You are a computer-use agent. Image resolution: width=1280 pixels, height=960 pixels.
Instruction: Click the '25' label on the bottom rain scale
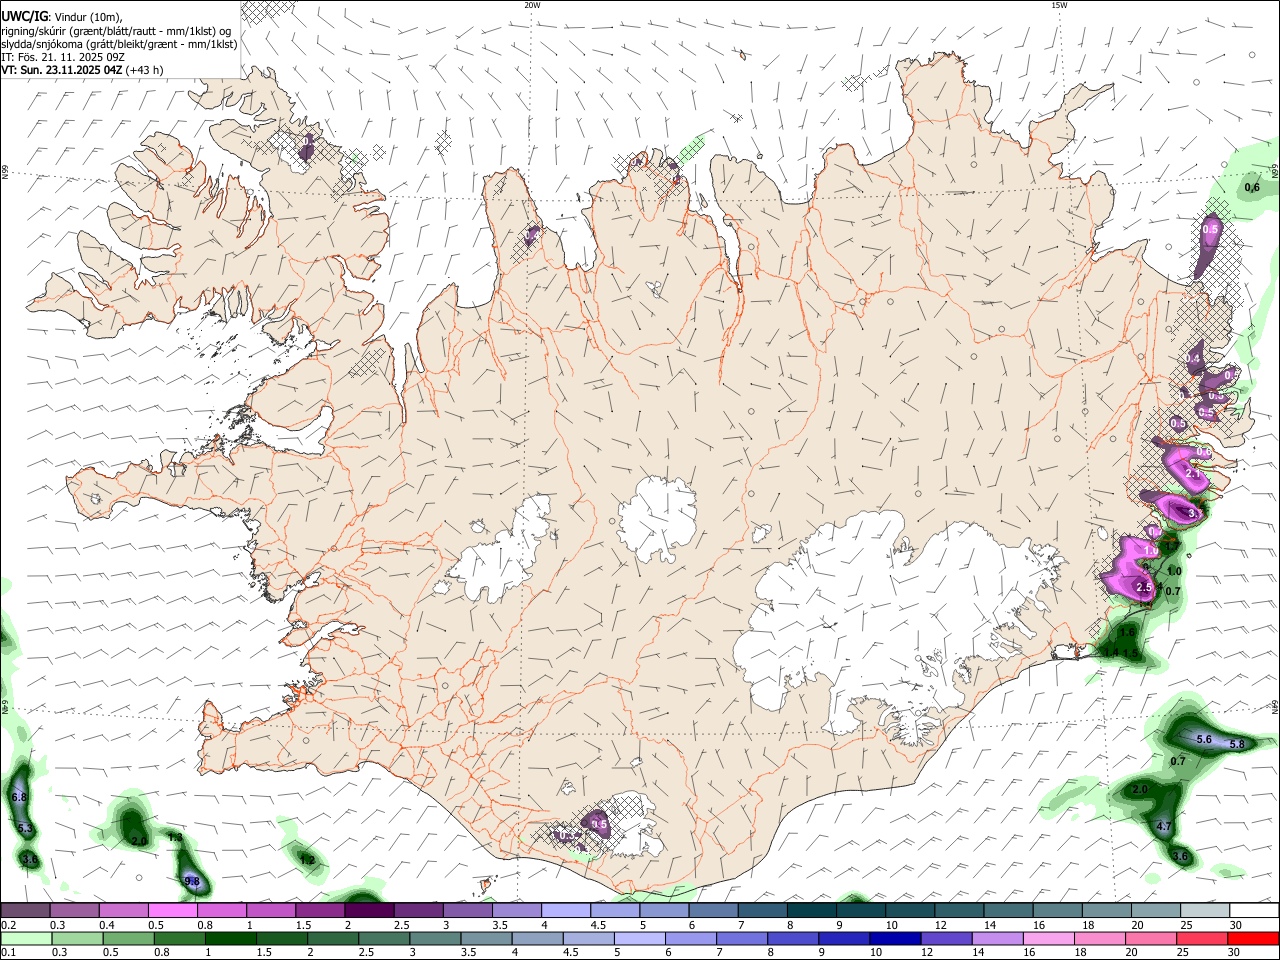coord(1184,953)
